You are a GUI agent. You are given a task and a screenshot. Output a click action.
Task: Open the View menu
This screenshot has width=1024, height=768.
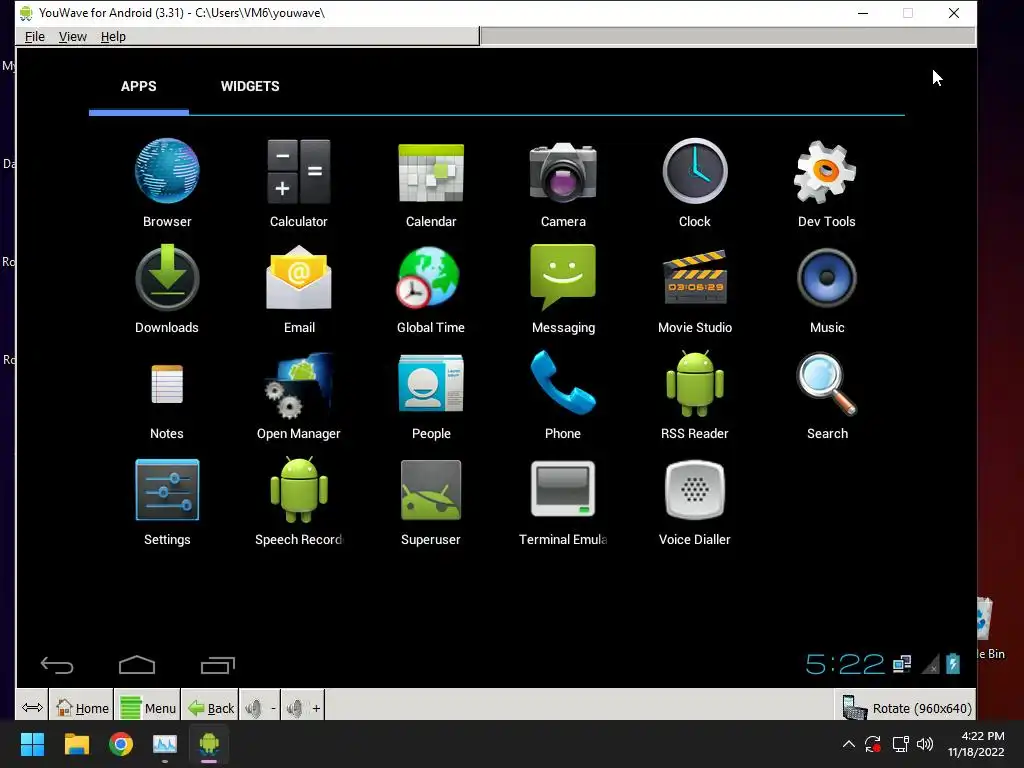(72, 37)
